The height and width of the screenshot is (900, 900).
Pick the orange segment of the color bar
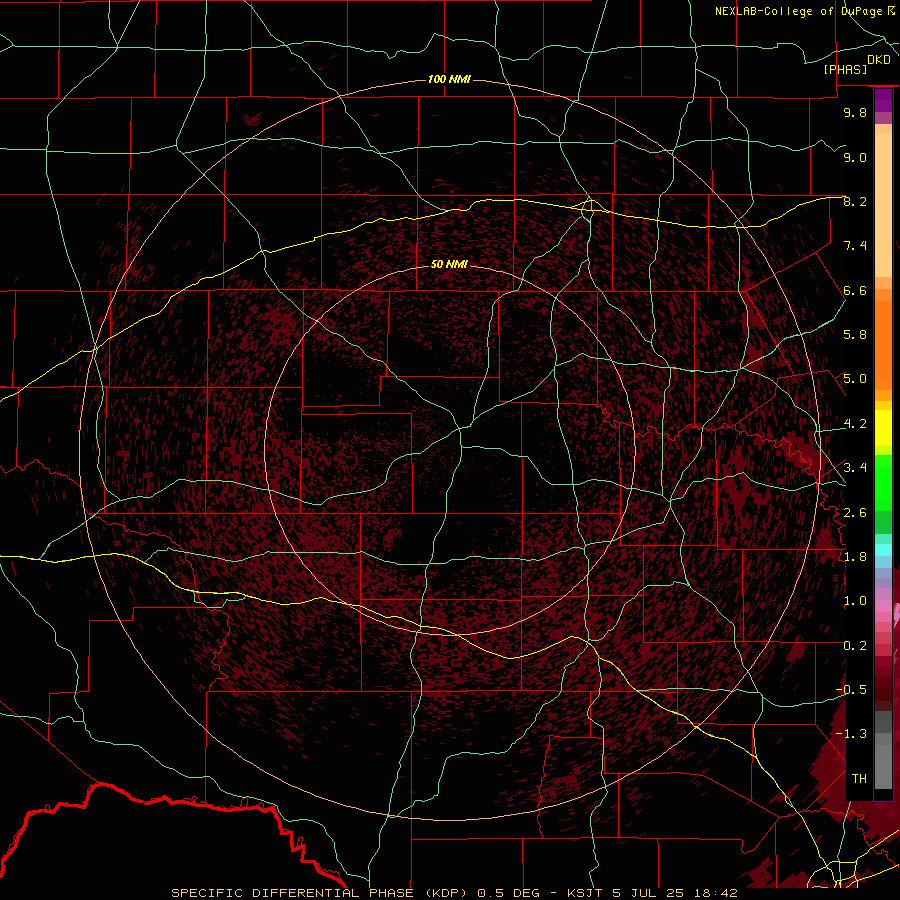click(x=883, y=346)
